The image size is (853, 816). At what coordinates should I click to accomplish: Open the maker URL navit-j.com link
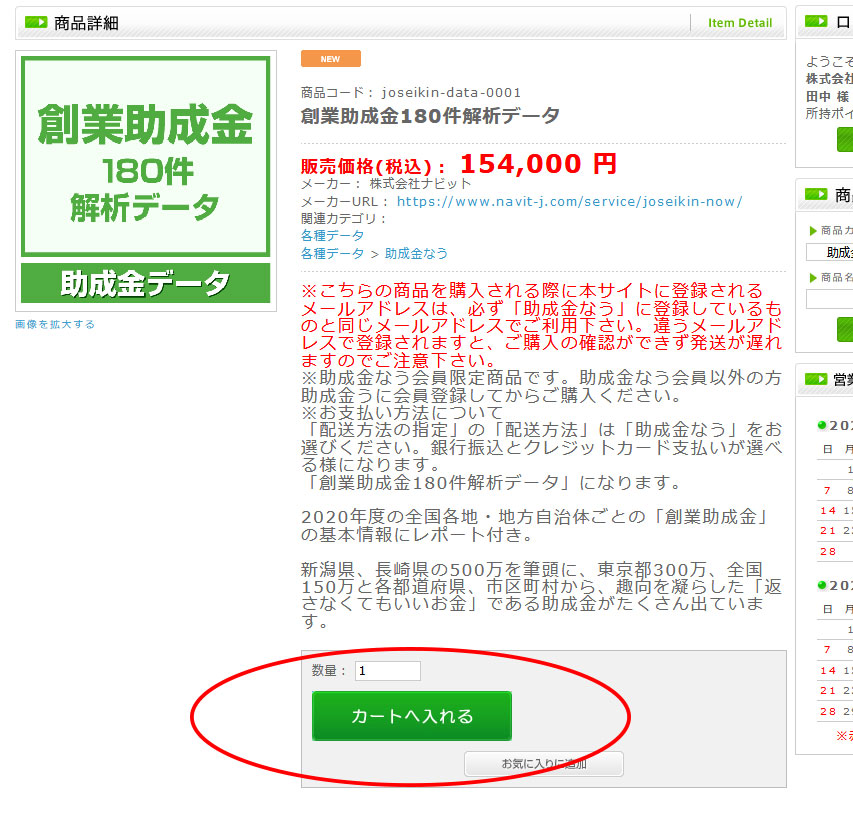pyautogui.click(x=569, y=201)
